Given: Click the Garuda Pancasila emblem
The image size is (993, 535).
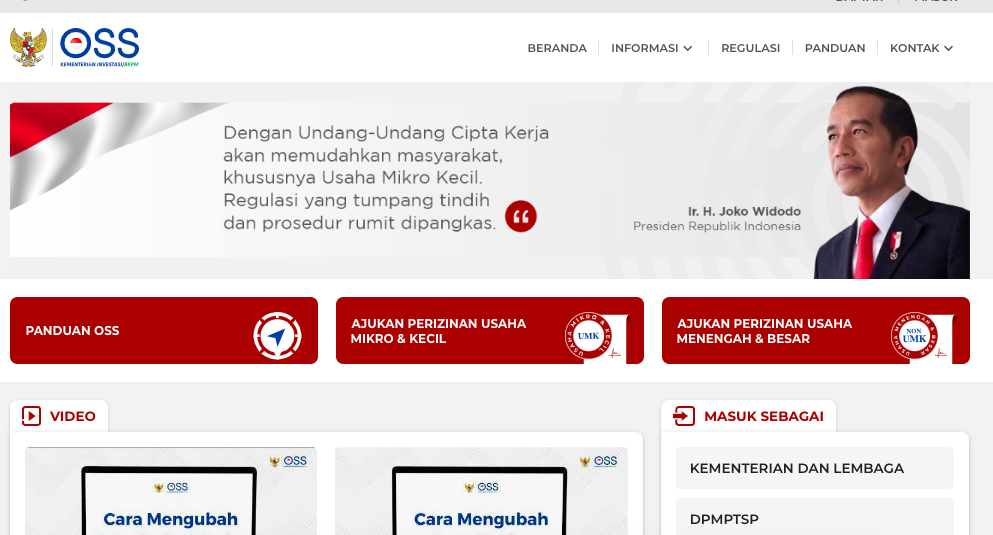Looking at the screenshot, I should click(28, 47).
